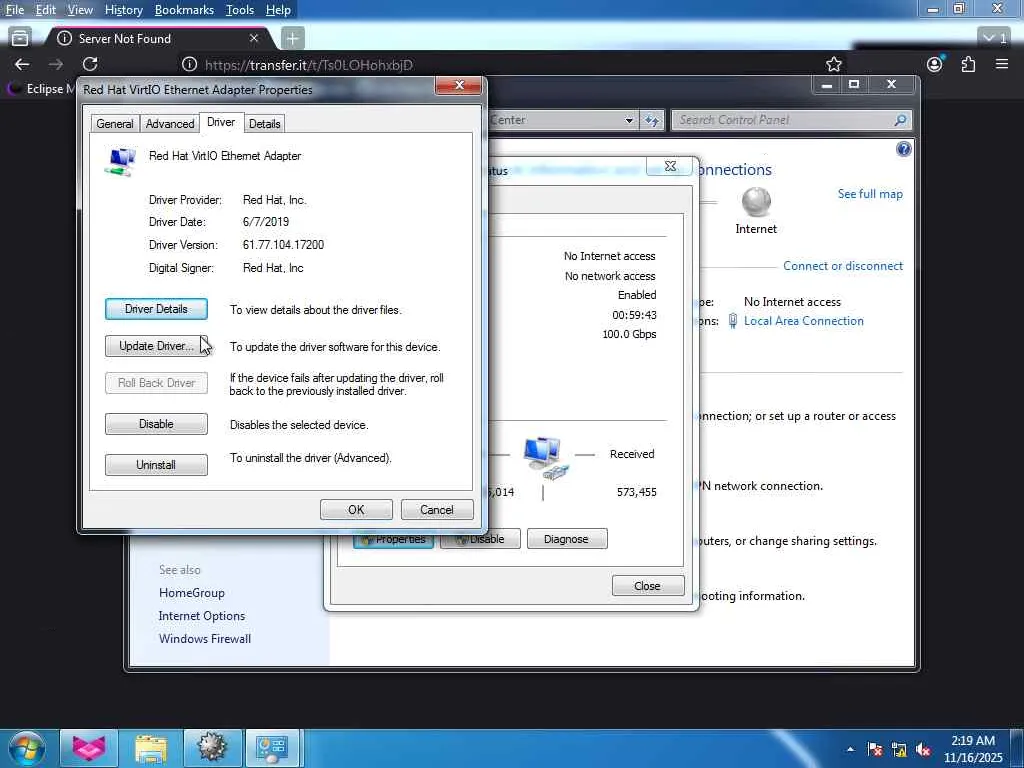Viewport: 1024px width, 768px height.
Task: Cancel the adapter properties dialog
Action: [437, 509]
